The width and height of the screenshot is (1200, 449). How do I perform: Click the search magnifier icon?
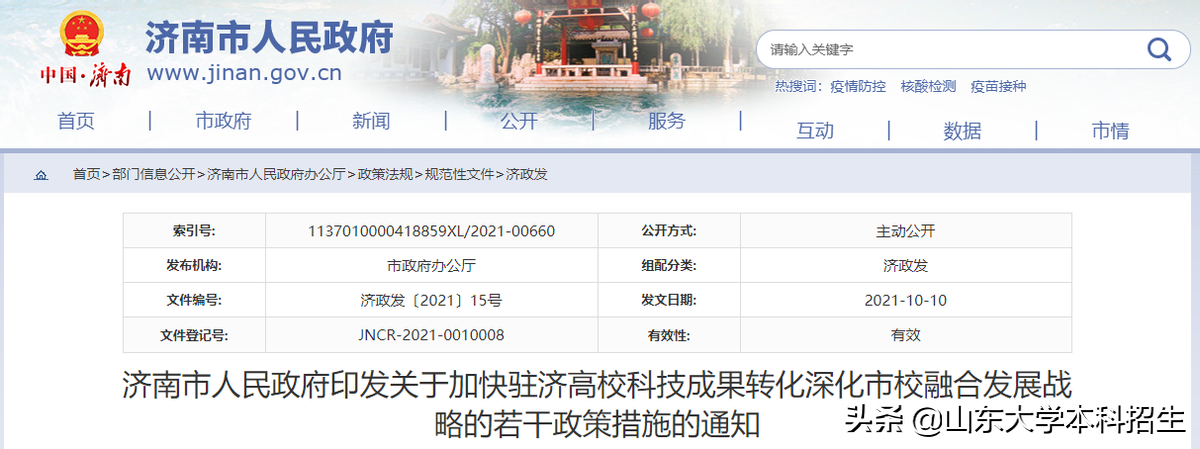click(x=1158, y=49)
